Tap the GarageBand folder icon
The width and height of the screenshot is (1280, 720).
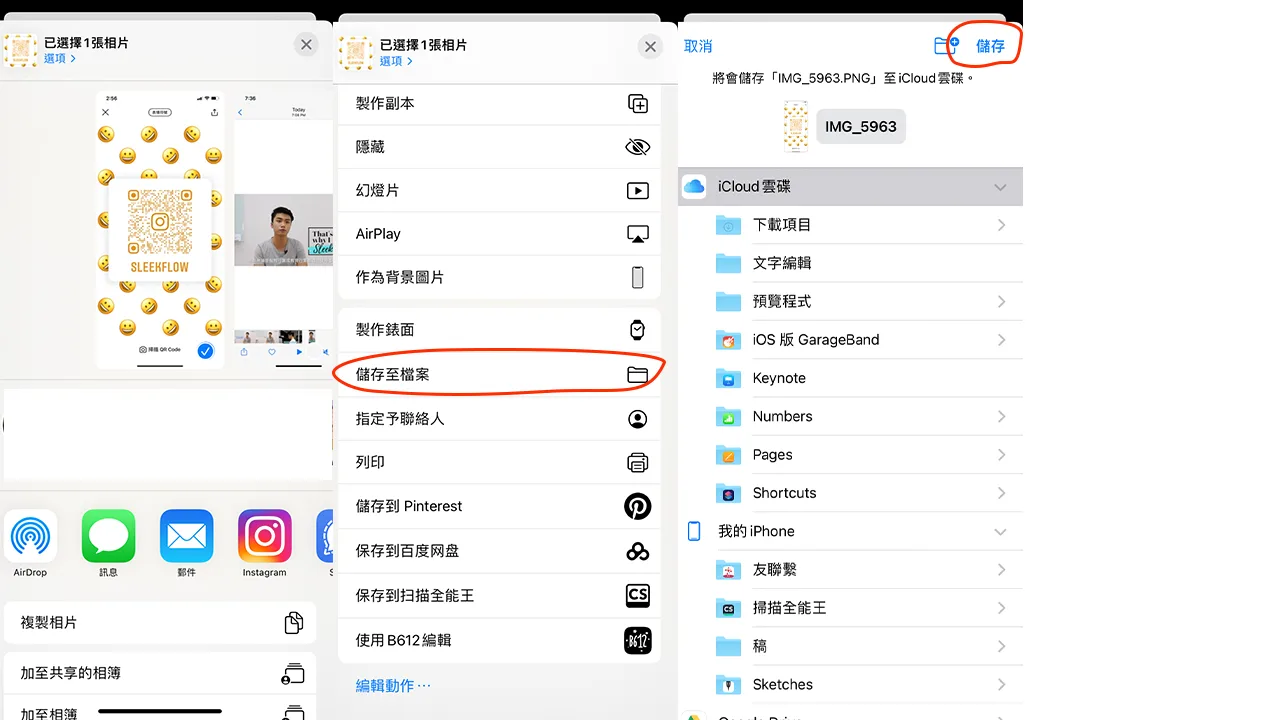point(728,340)
